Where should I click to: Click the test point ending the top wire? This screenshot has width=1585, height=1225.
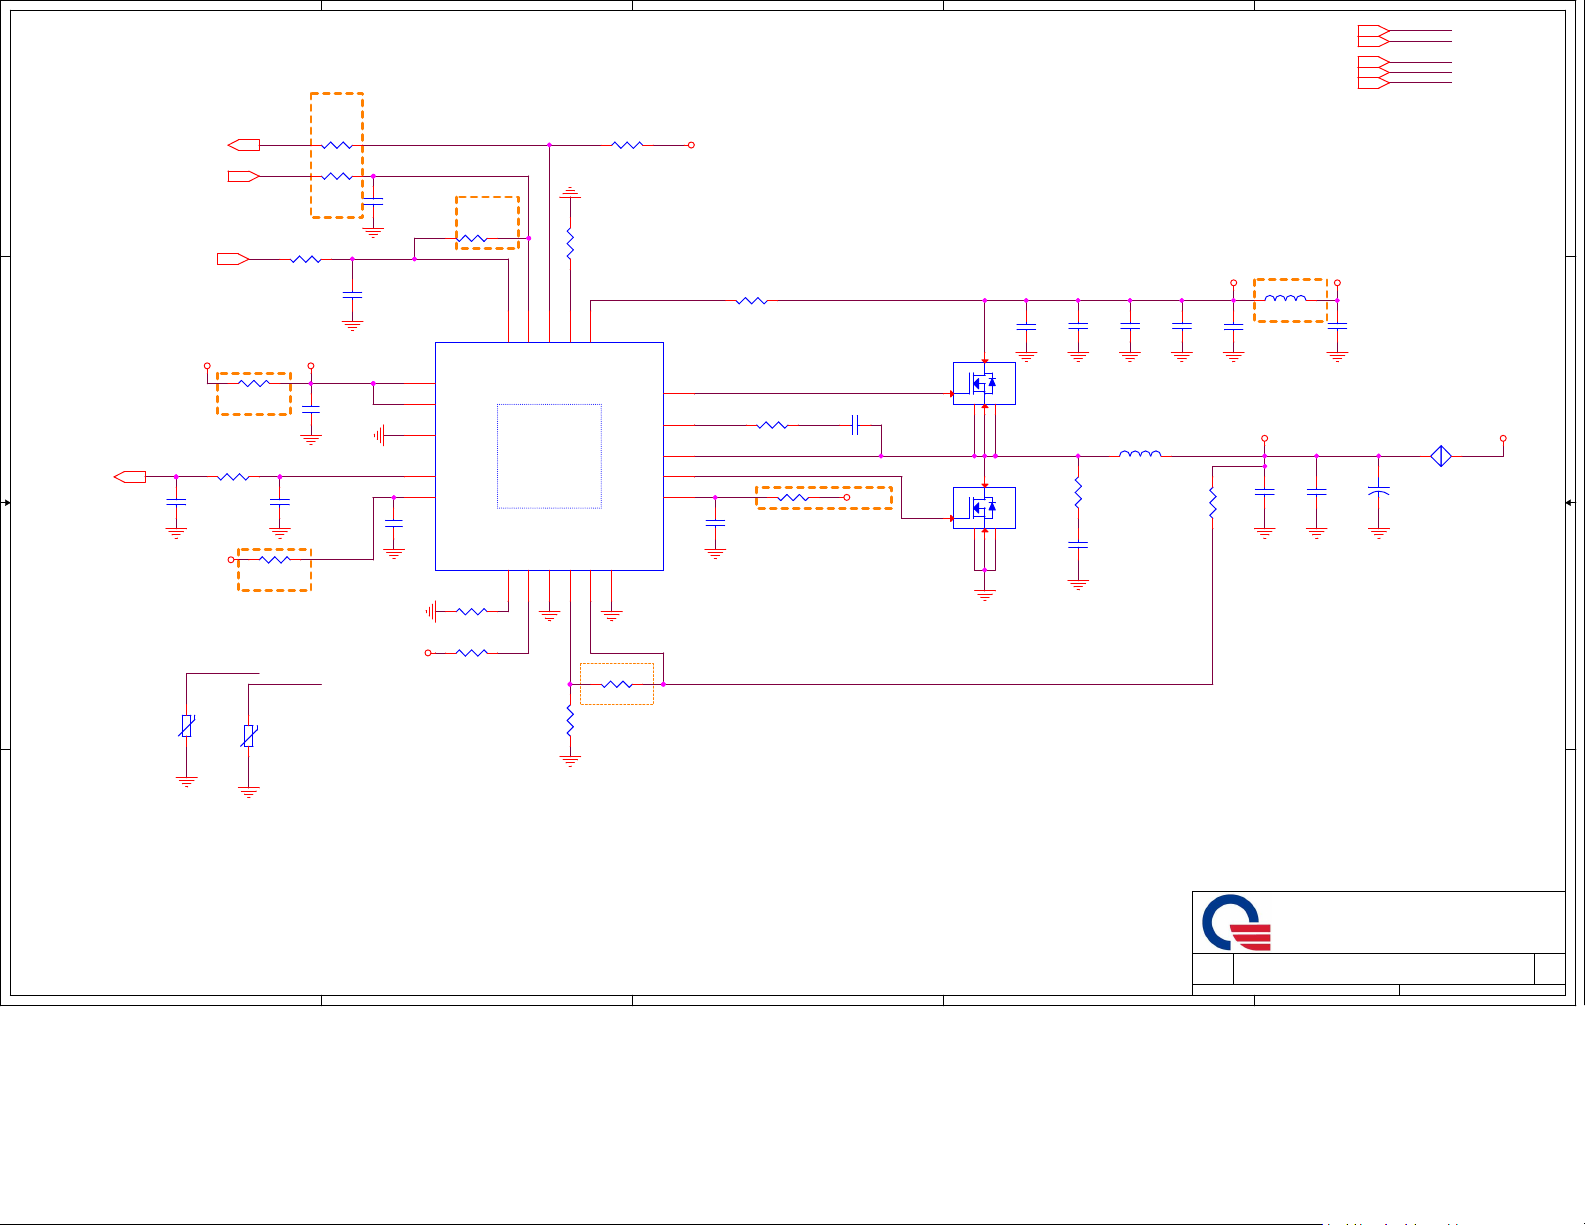[691, 145]
